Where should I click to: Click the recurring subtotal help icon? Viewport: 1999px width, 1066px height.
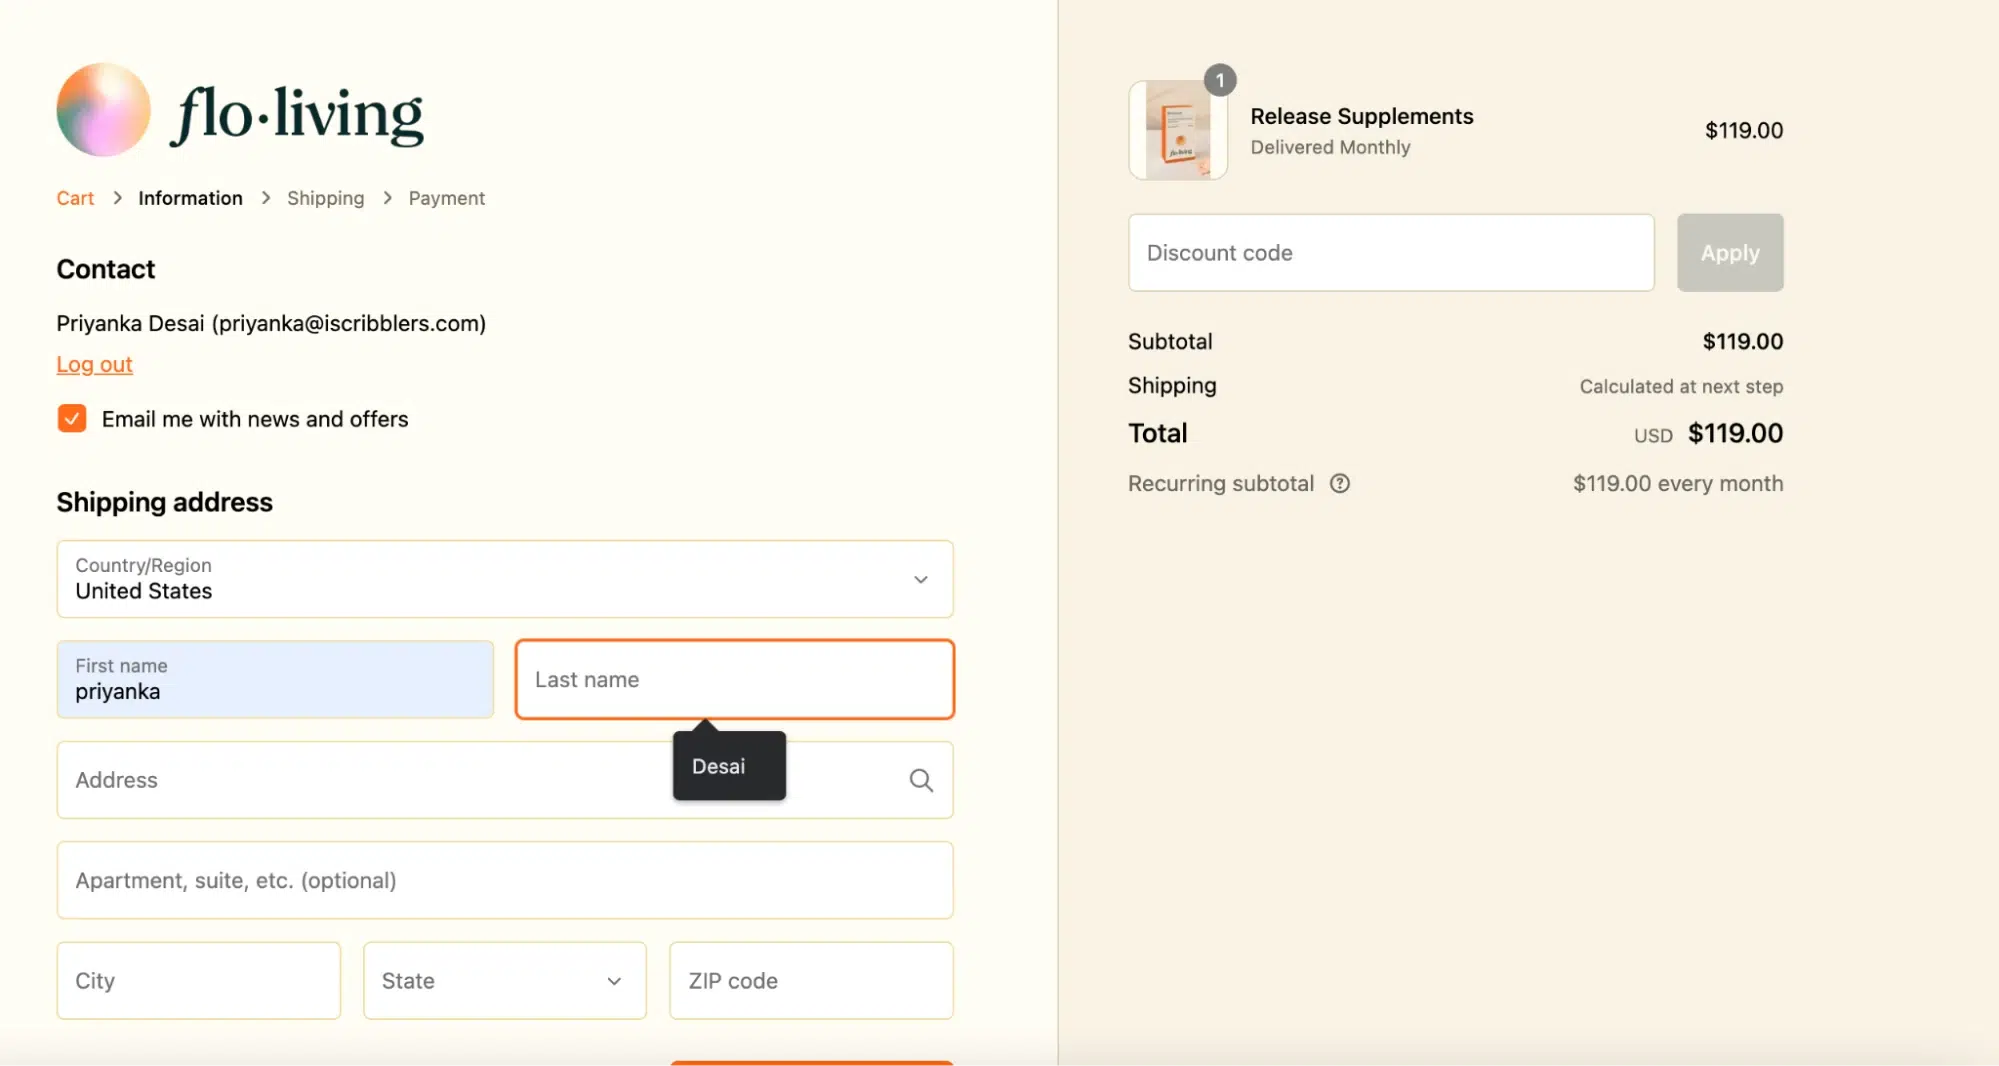(x=1340, y=484)
